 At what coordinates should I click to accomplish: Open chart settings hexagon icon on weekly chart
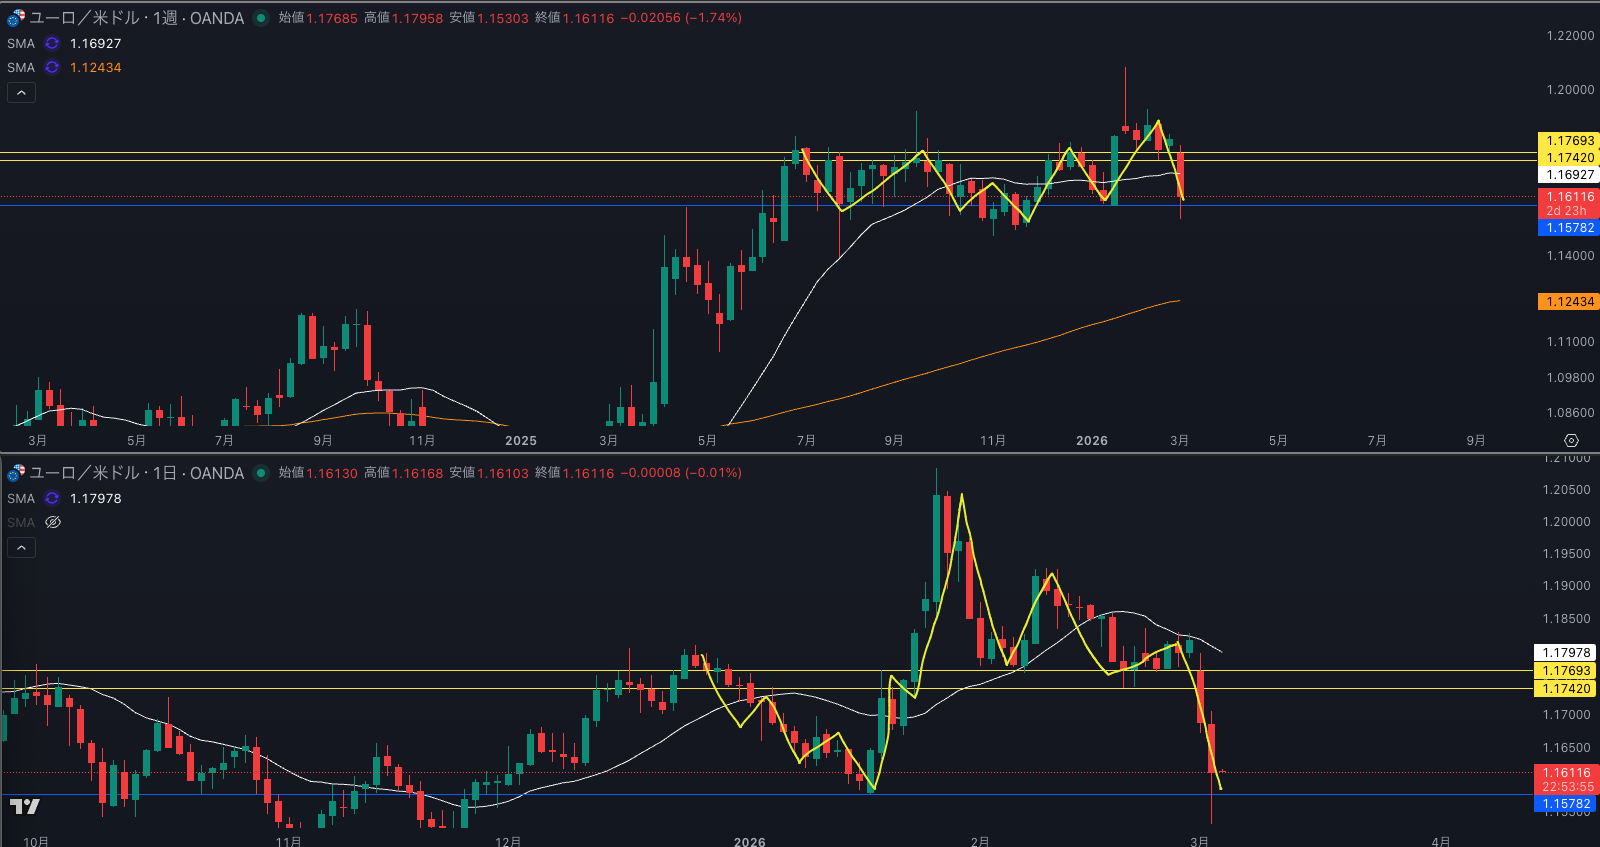[1571, 441]
